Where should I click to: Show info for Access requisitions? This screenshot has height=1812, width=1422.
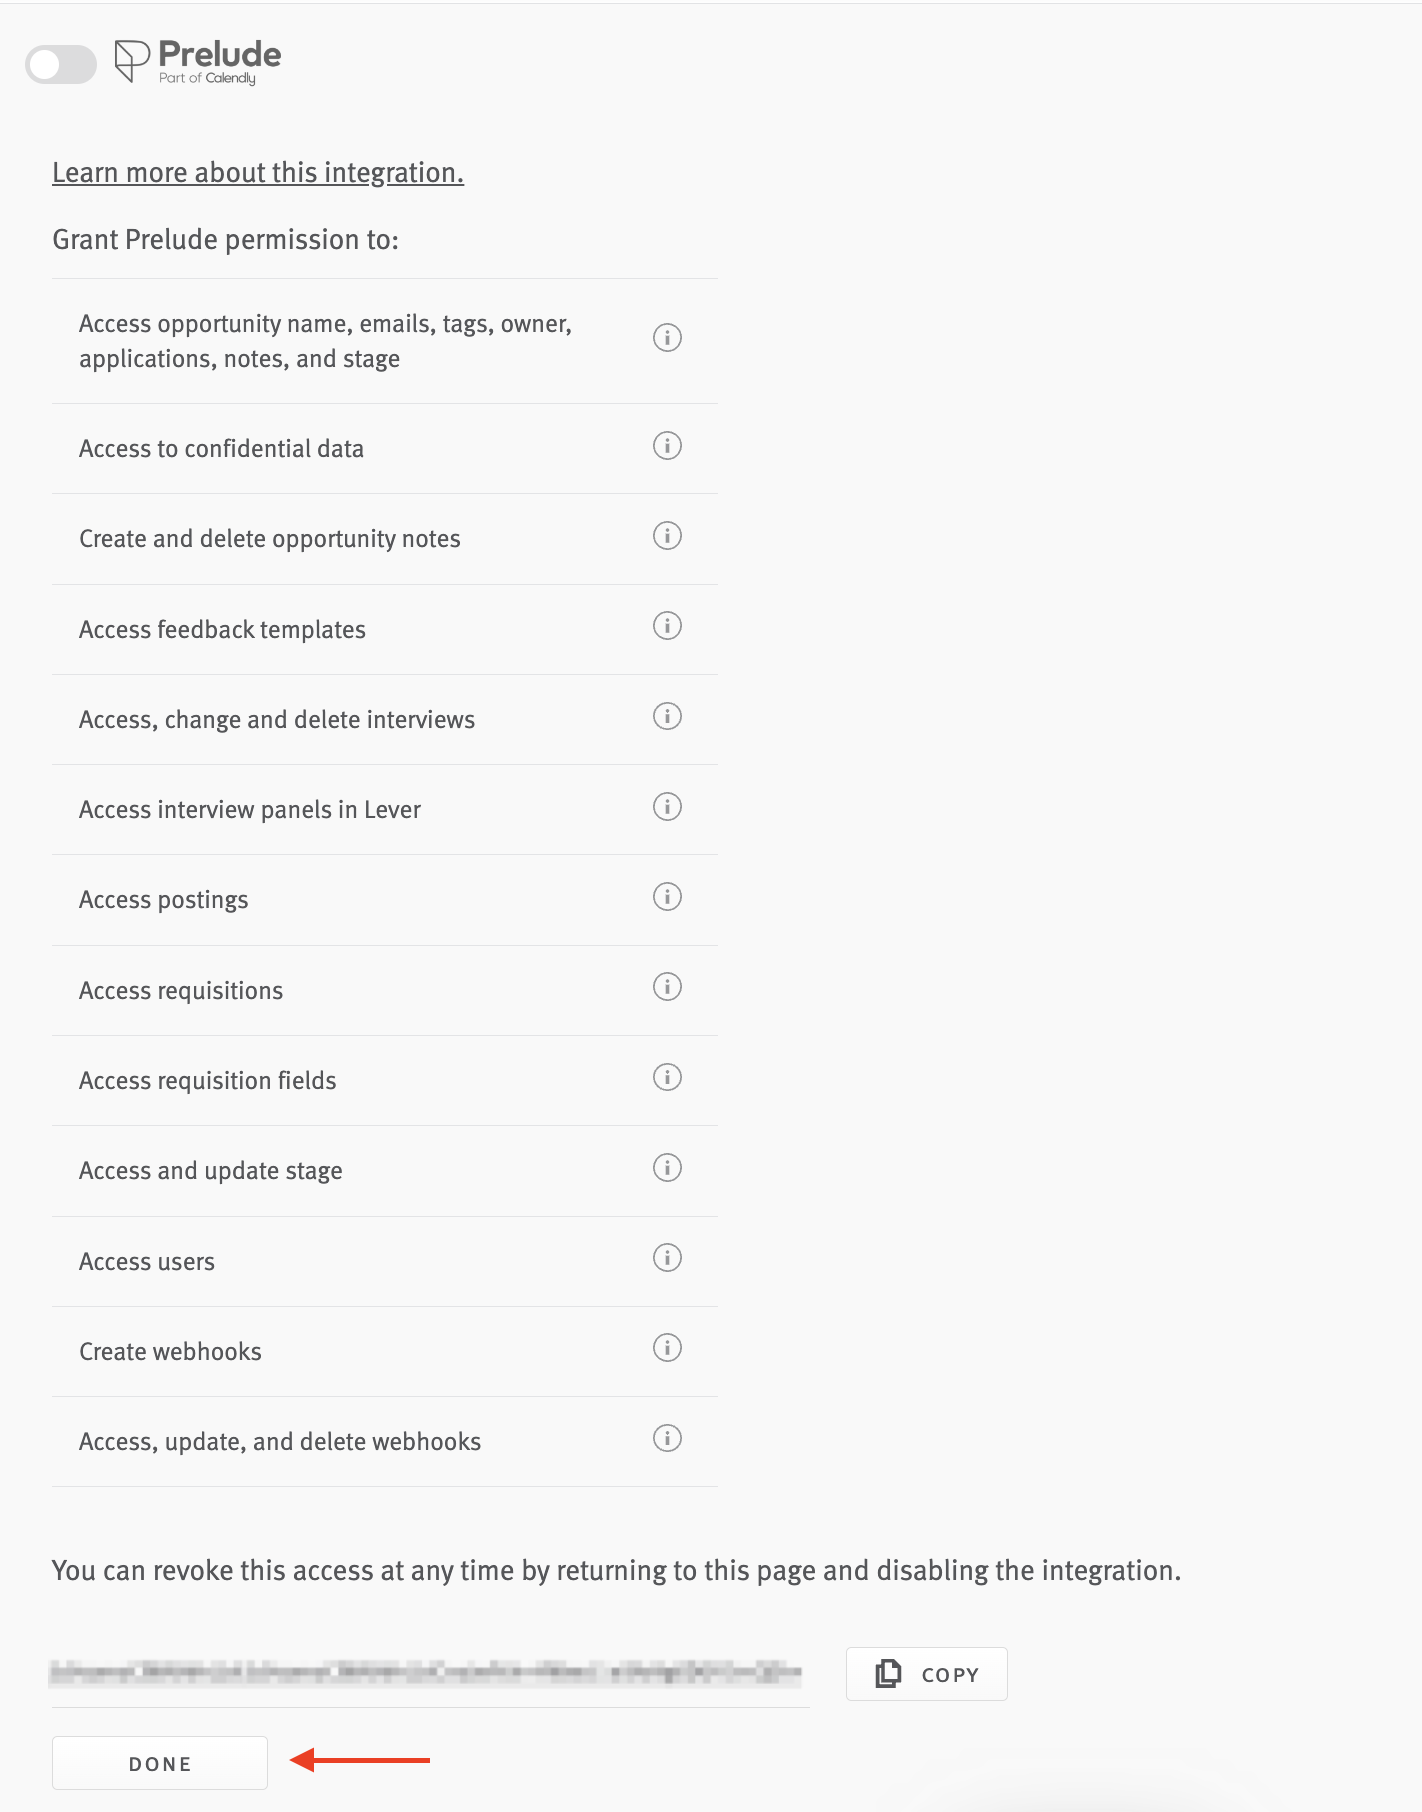pyautogui.click(x=667, y=987)
